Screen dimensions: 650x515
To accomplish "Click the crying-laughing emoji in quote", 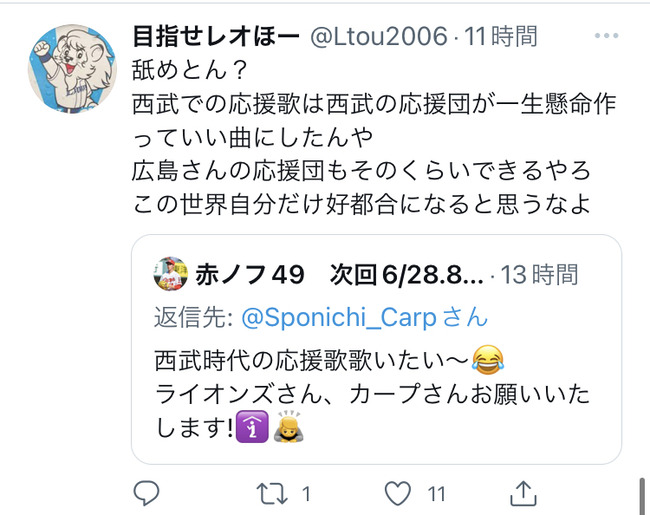I will tap(488, 360).
